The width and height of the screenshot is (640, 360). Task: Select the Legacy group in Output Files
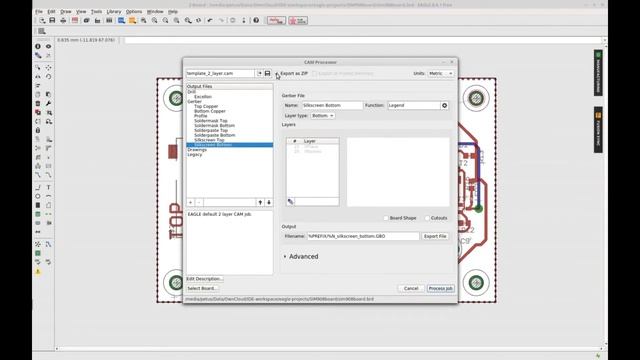(x=194, y=155)
